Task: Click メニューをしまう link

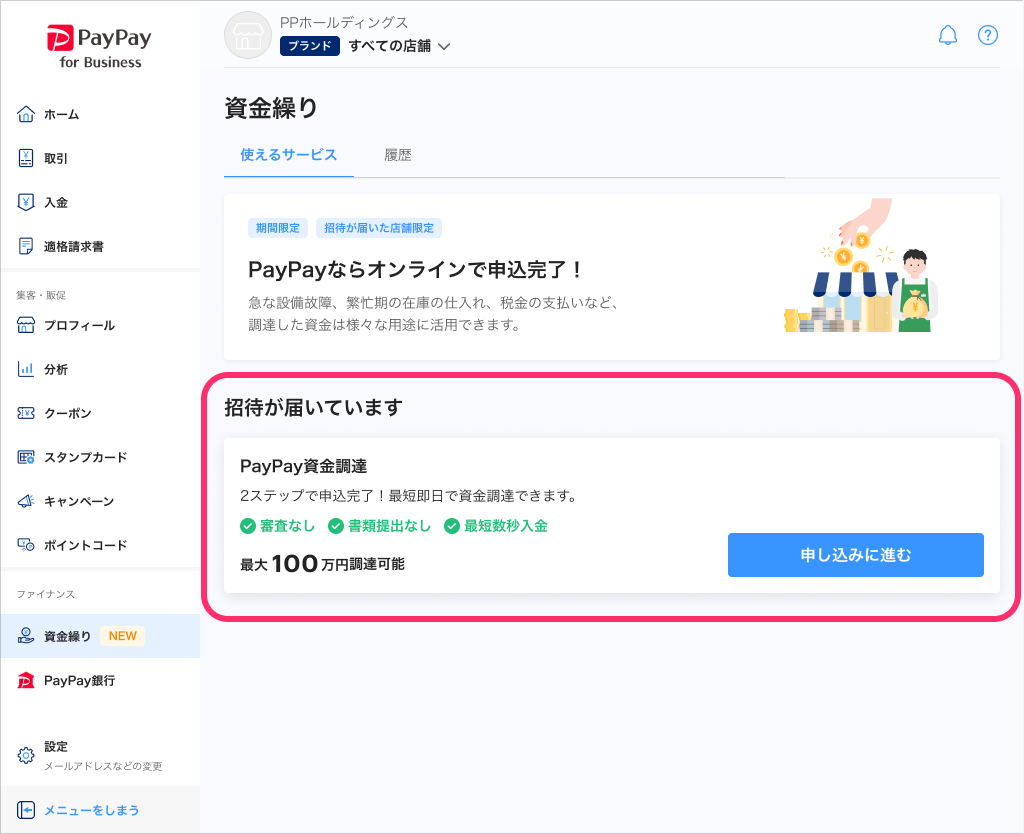Action: coord(91,810)
